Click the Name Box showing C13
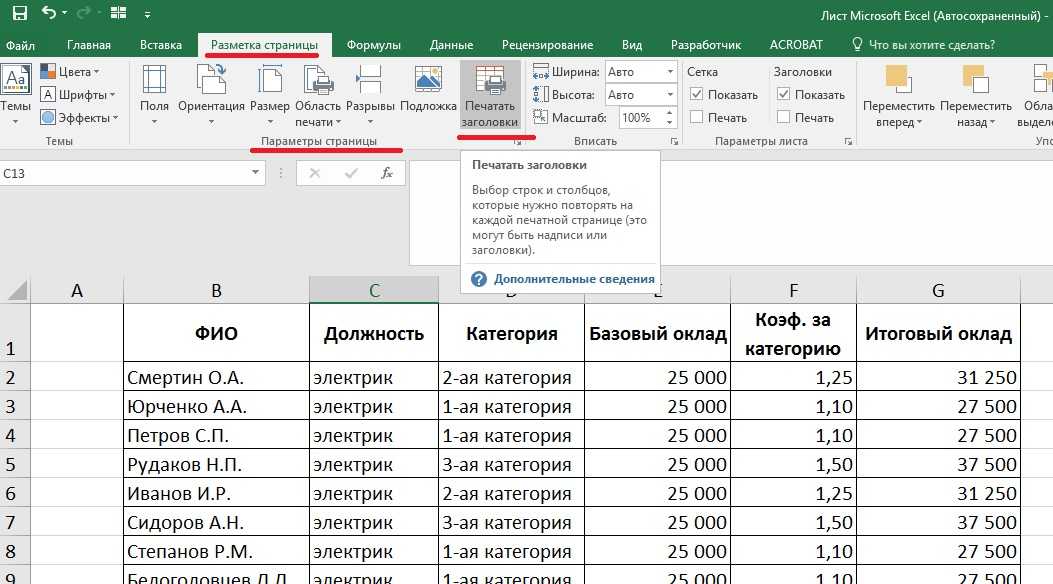This screenshot has width=1053, height=584. point(125,173)
